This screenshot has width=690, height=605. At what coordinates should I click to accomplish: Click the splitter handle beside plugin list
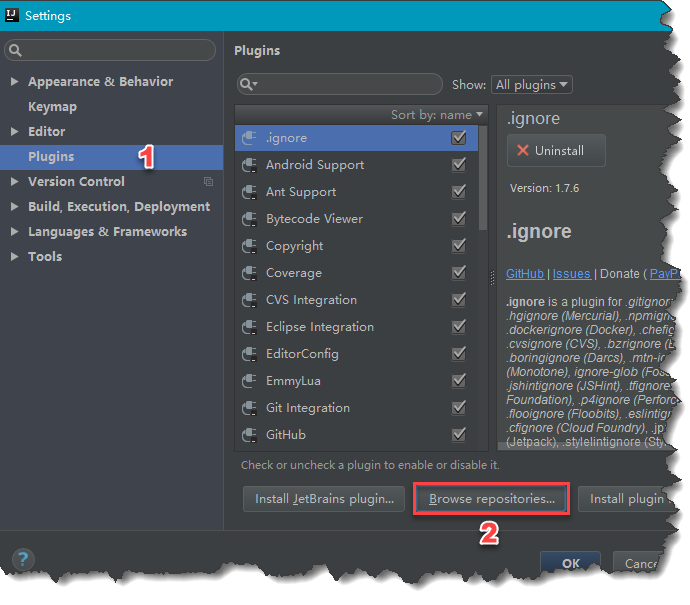pos(492,278)
